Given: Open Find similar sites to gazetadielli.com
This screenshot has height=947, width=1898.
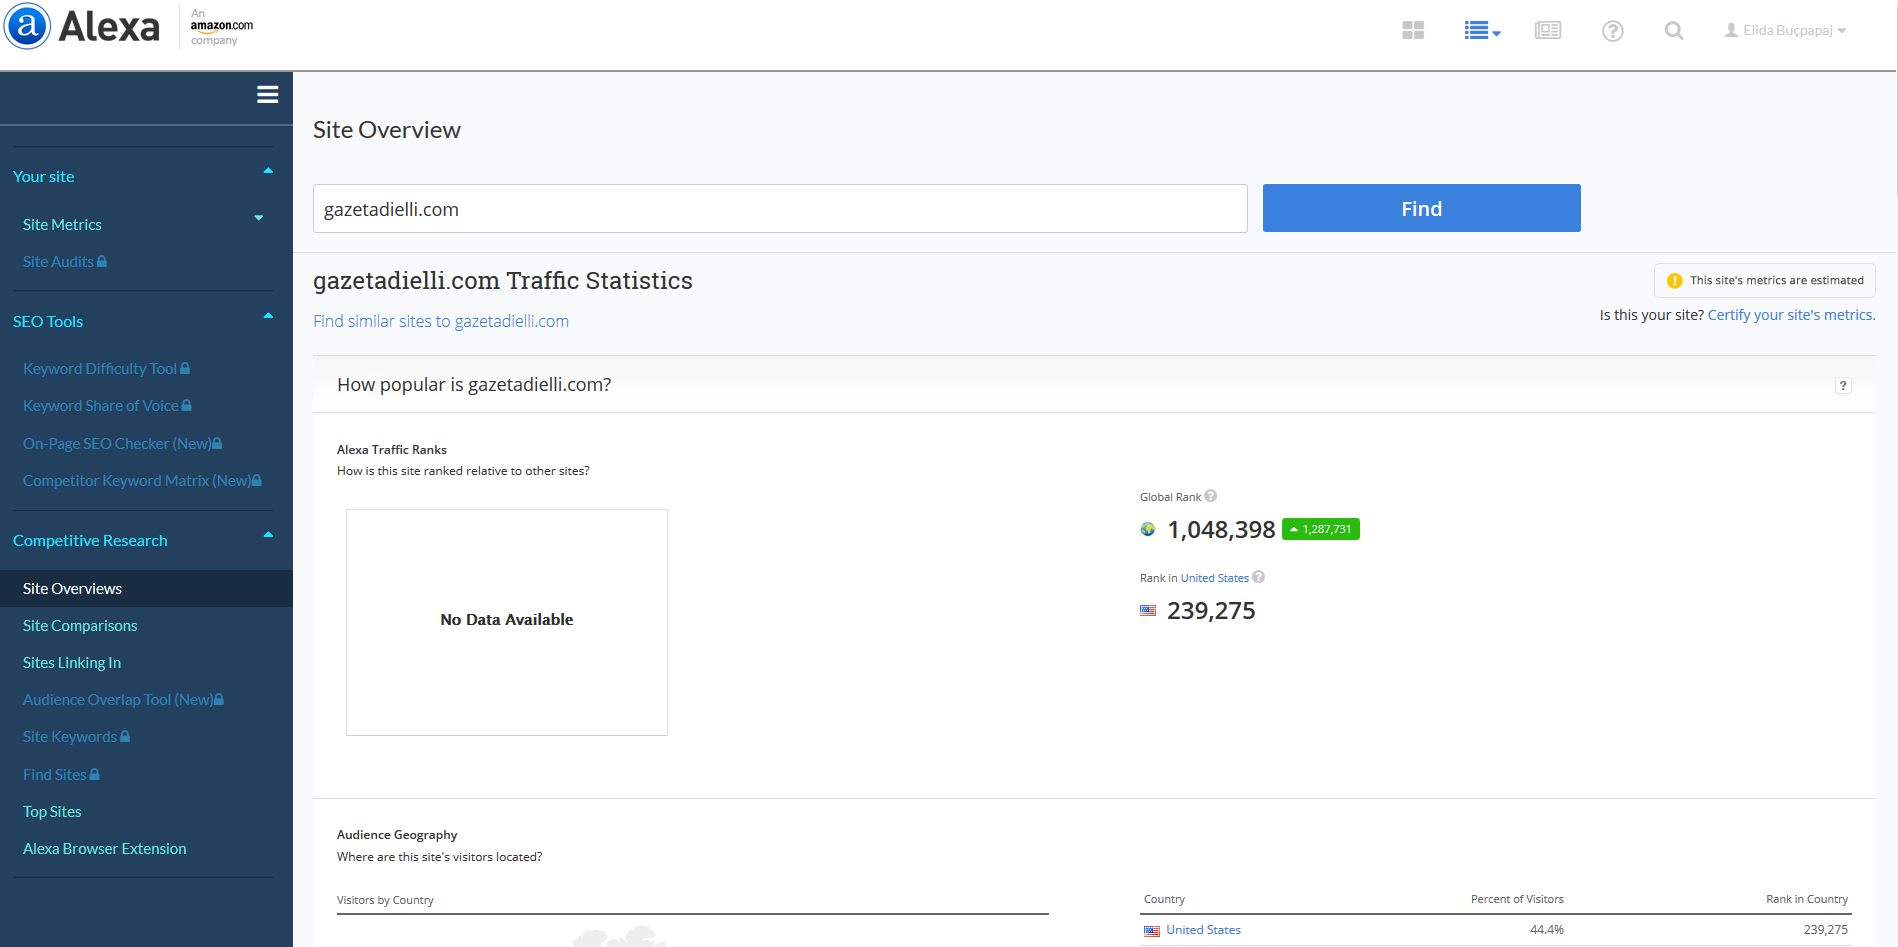Looking at the screenshot, I should (x=441, y=321).
